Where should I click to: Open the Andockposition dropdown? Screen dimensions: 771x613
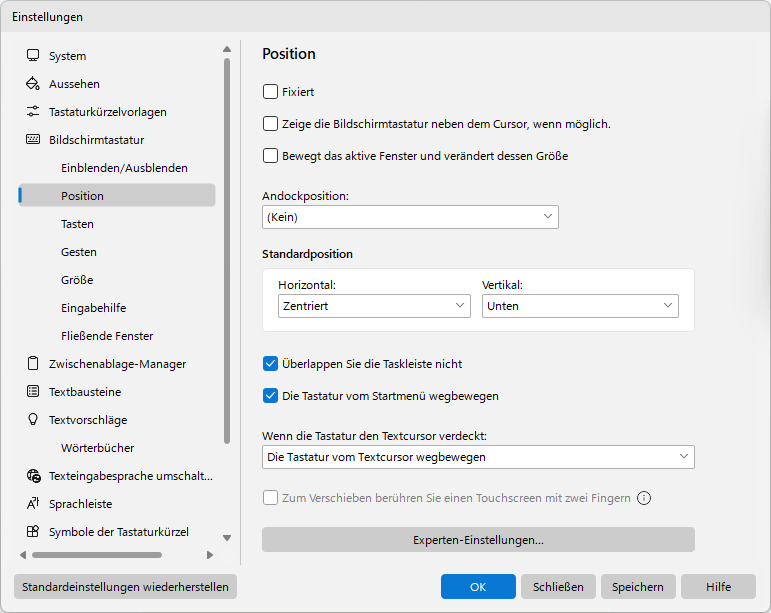(x=410, y=217)
